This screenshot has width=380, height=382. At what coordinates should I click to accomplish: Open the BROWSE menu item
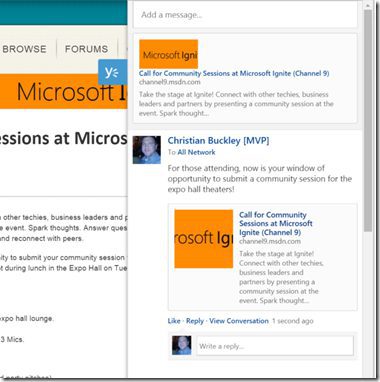[24, 49]
